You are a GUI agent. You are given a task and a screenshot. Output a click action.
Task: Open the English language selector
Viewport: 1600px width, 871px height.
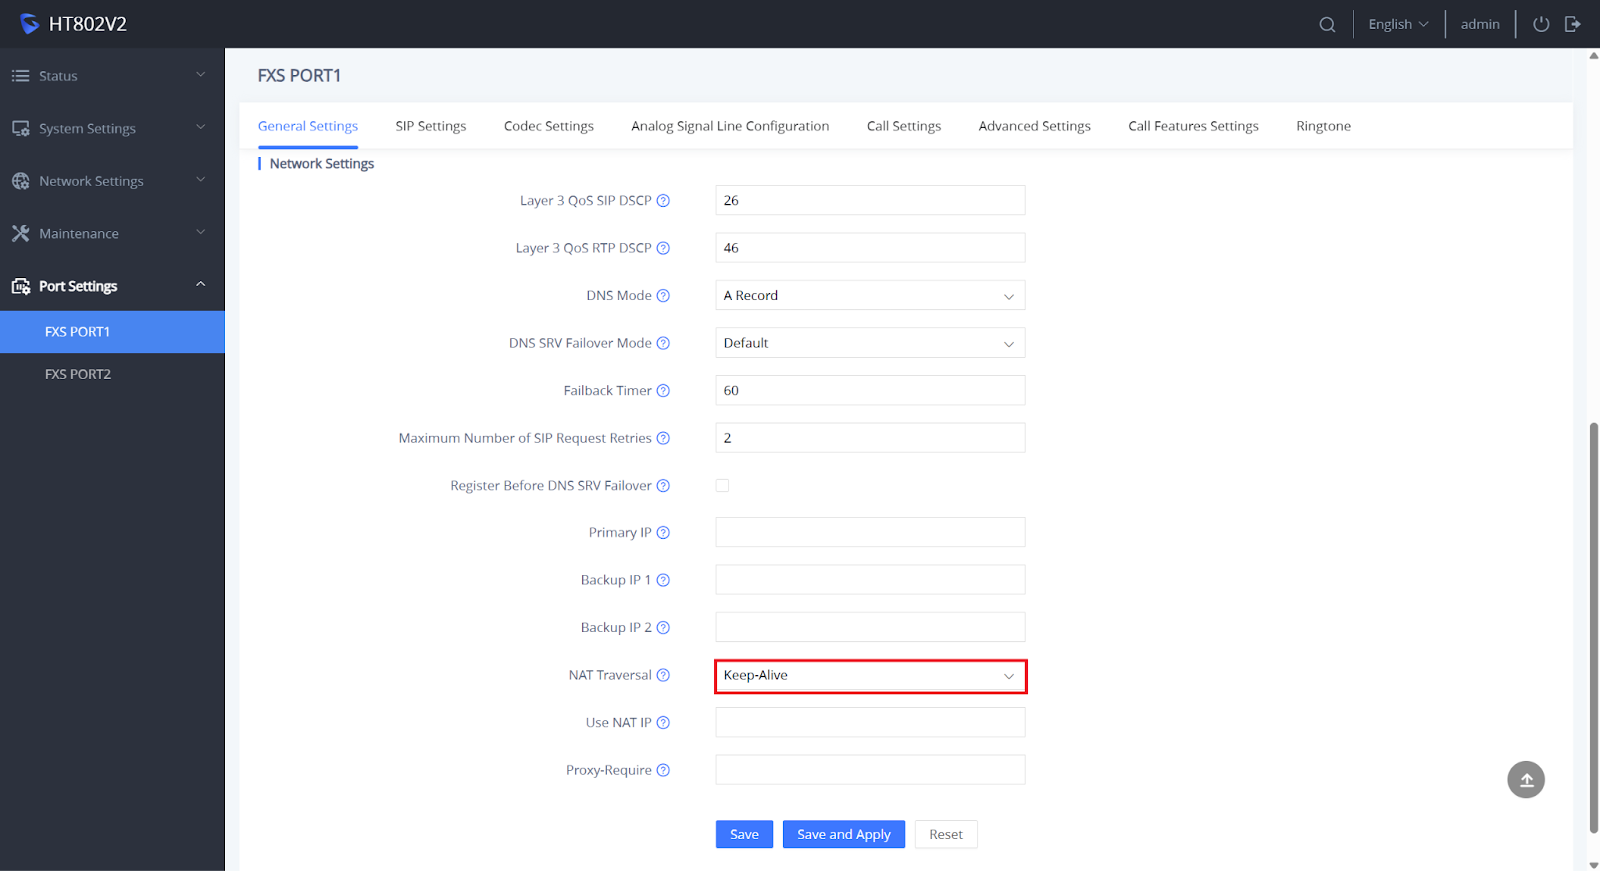pyautogui.click(x=1398, y=24)
